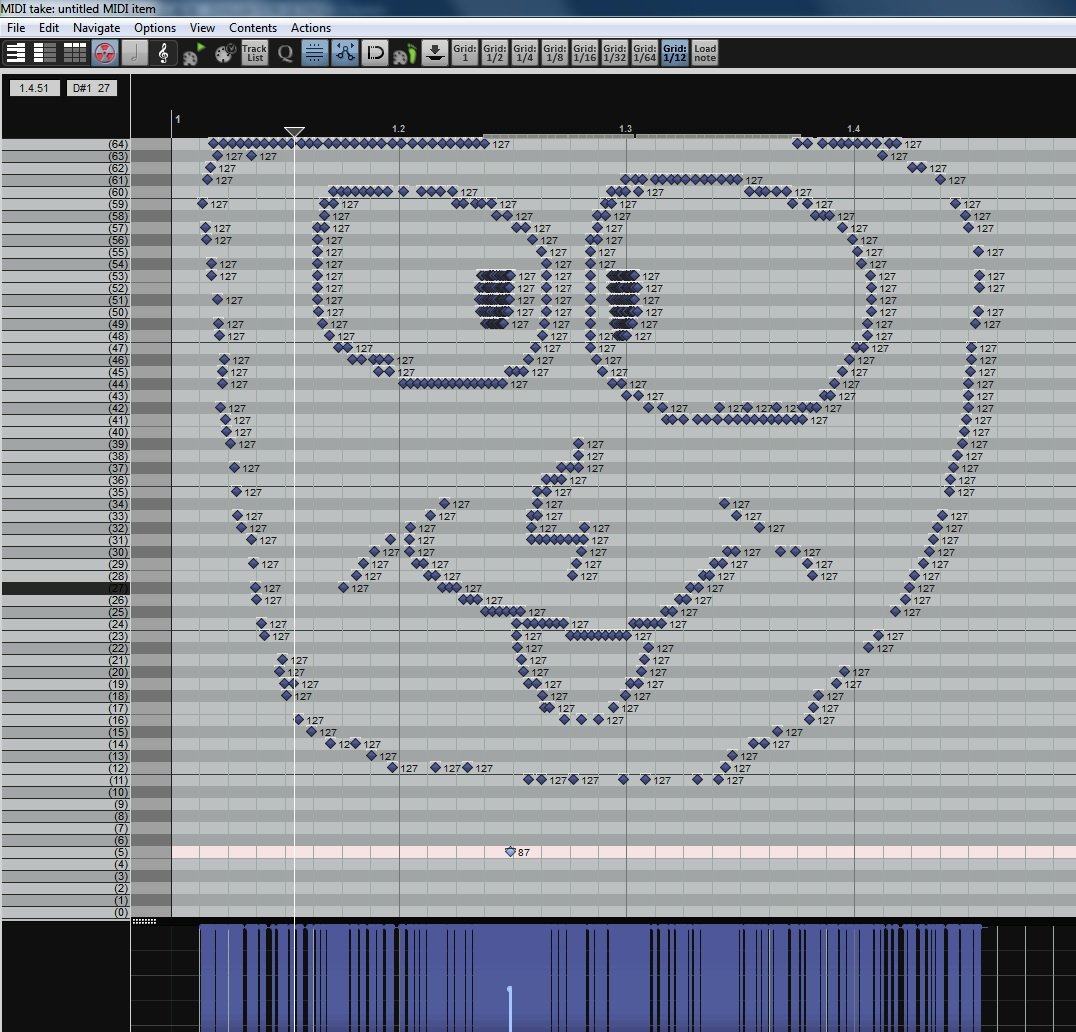Click the Load note button
Viewport: 1076px width, 1032px height.
(705, 53)
